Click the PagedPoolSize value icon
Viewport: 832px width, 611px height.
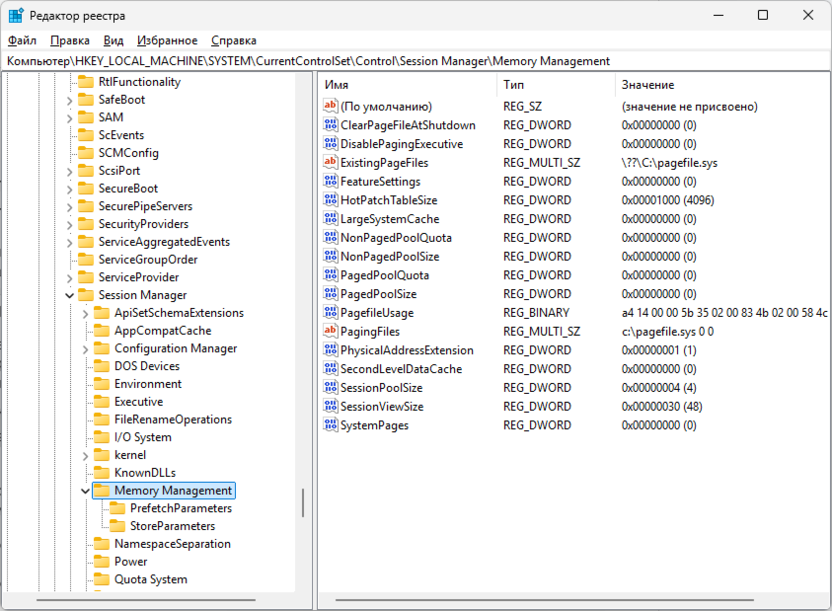[x=330, y=293]
